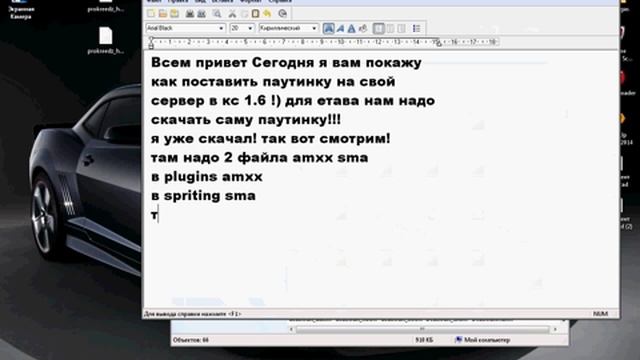
Task: Click the Find binoculars icon
Action: [217, 13]
